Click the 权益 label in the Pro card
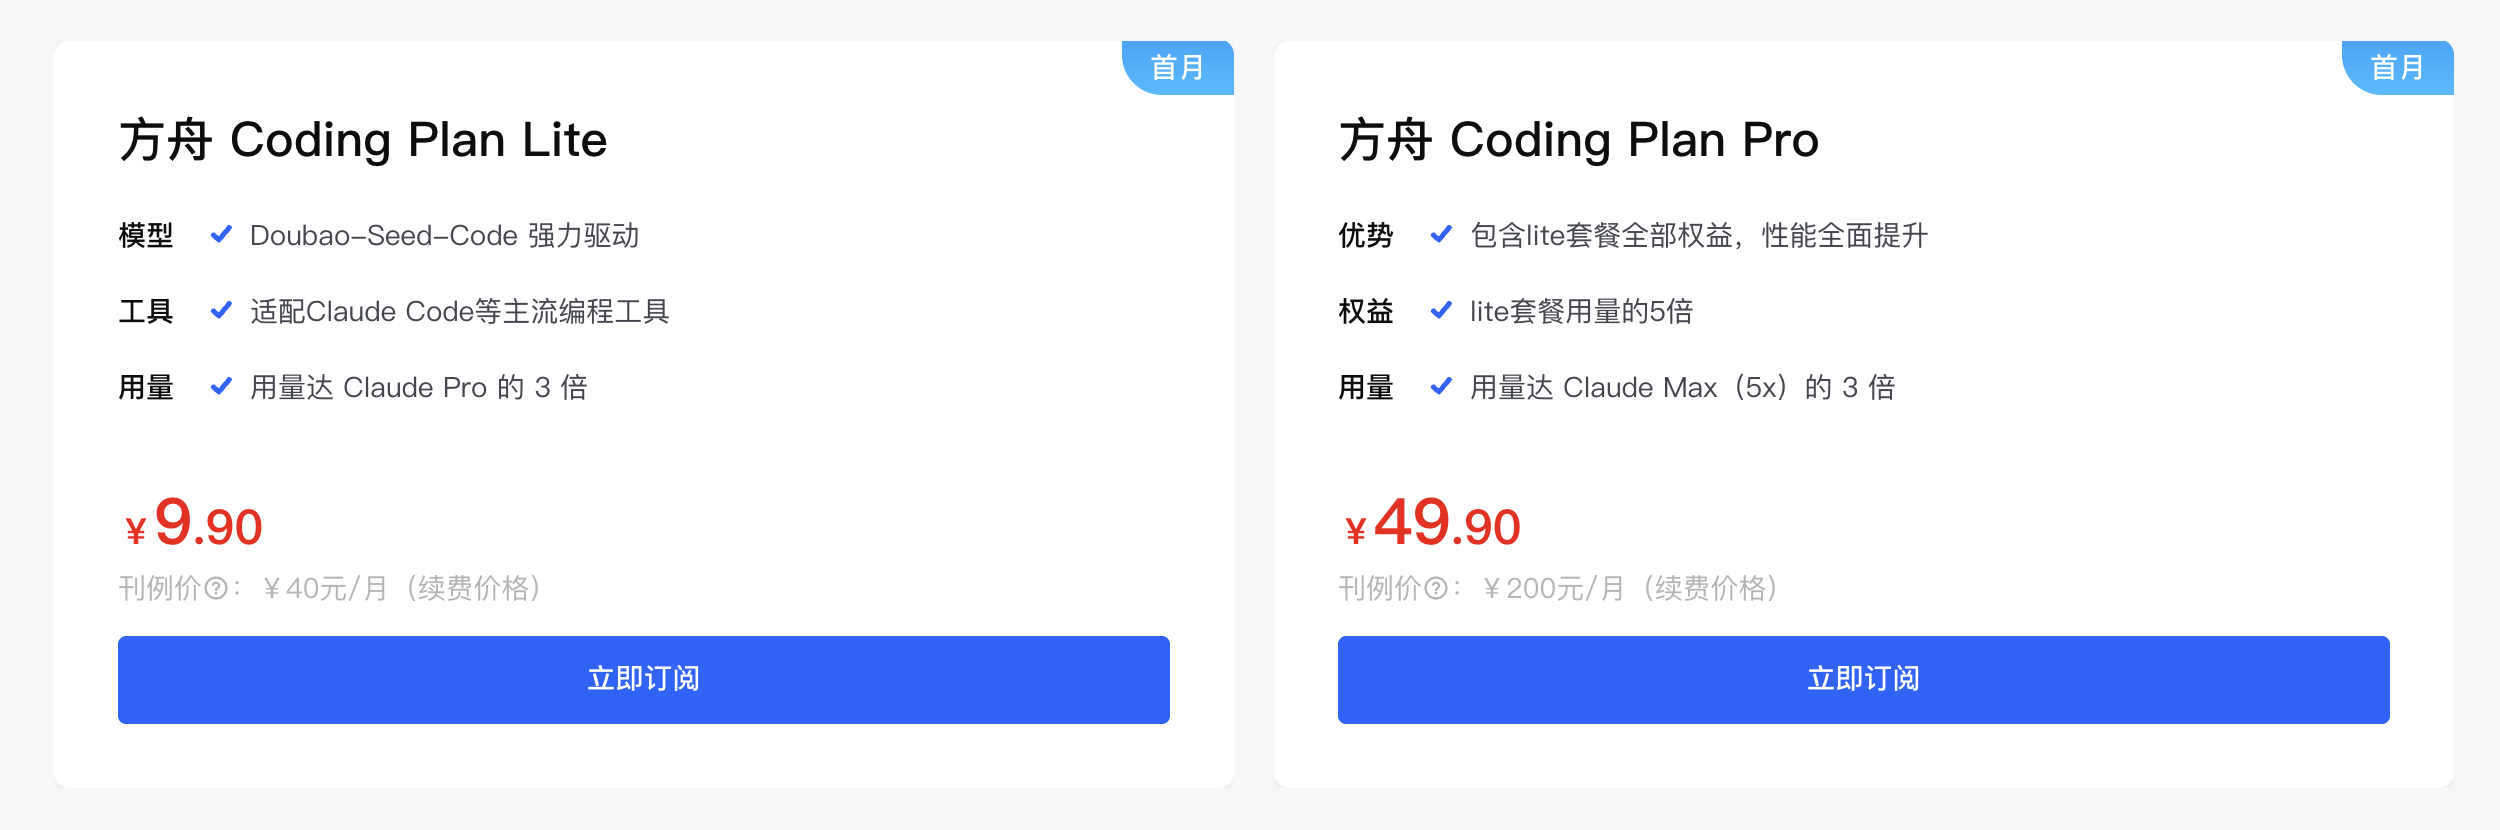2500x830 pixels. [x=1366, y=312]
